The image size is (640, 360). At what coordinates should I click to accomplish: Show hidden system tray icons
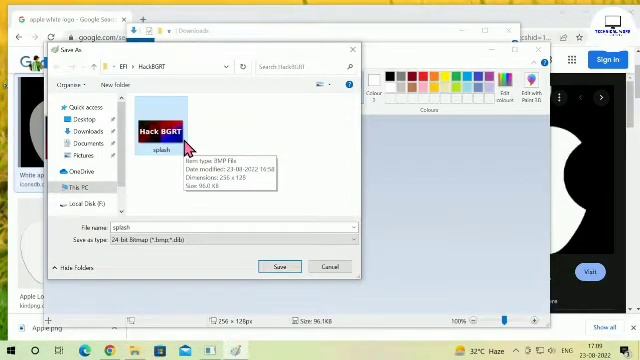516,351
